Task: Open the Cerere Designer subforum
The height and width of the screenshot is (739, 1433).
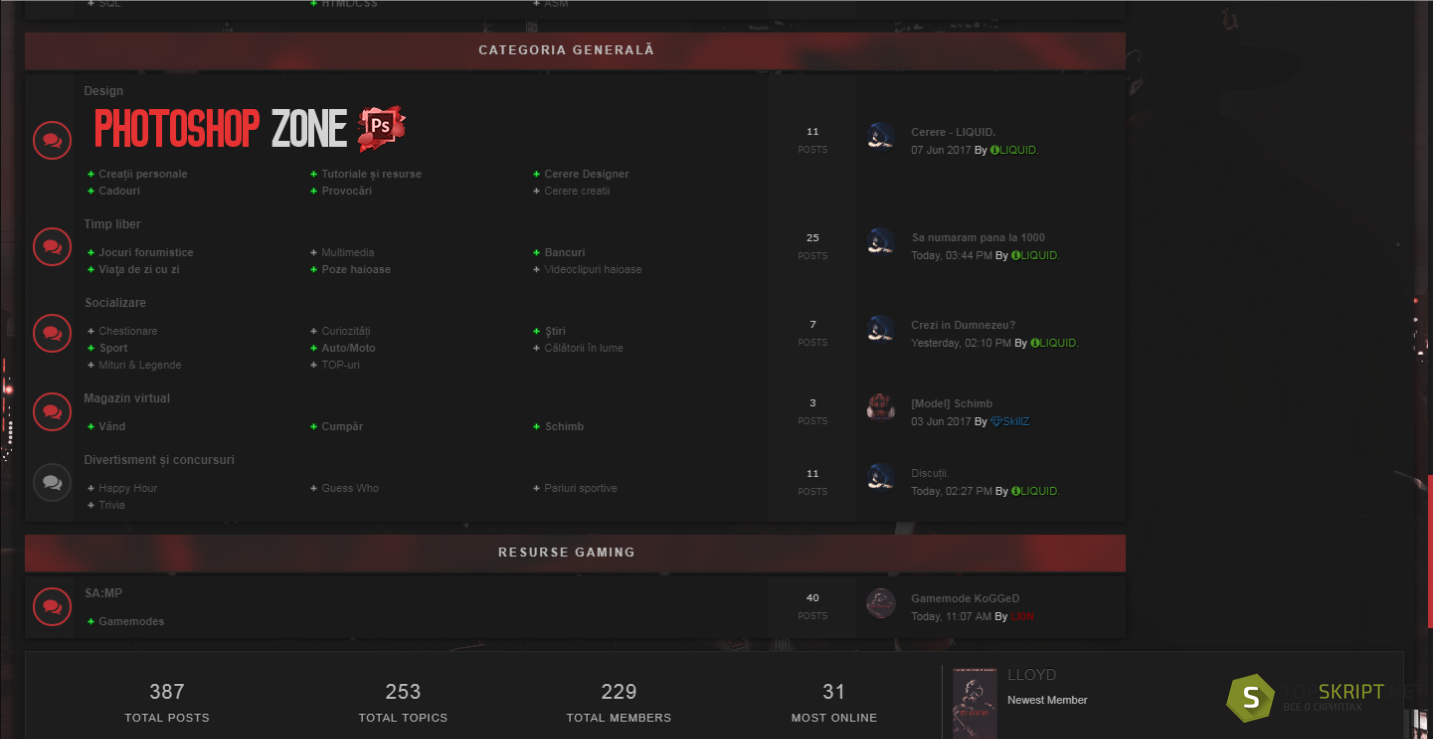Action: [x=586, y=174]
